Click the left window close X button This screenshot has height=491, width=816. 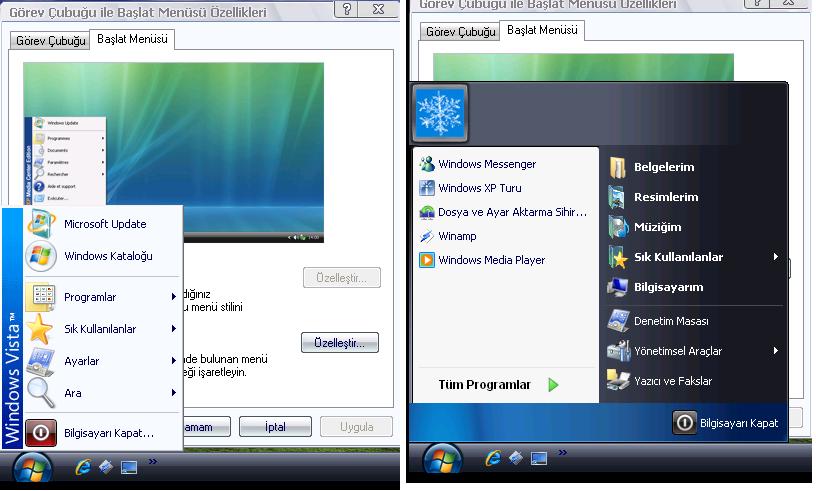[379, 9]
